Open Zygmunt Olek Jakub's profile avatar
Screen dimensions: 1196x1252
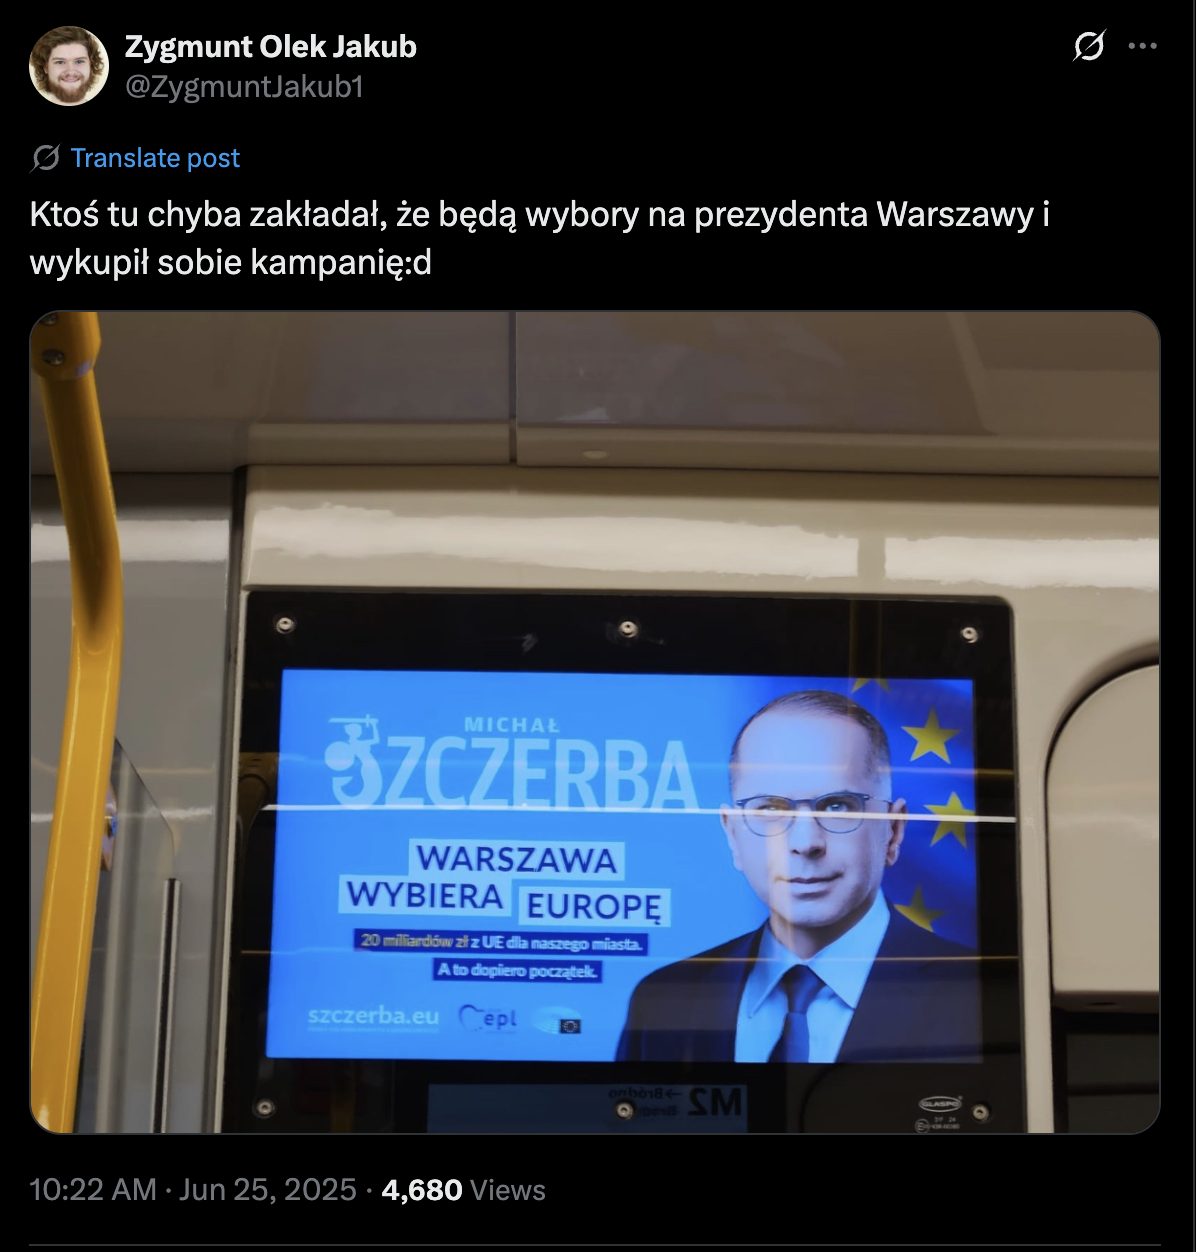[x=68, y=66]
